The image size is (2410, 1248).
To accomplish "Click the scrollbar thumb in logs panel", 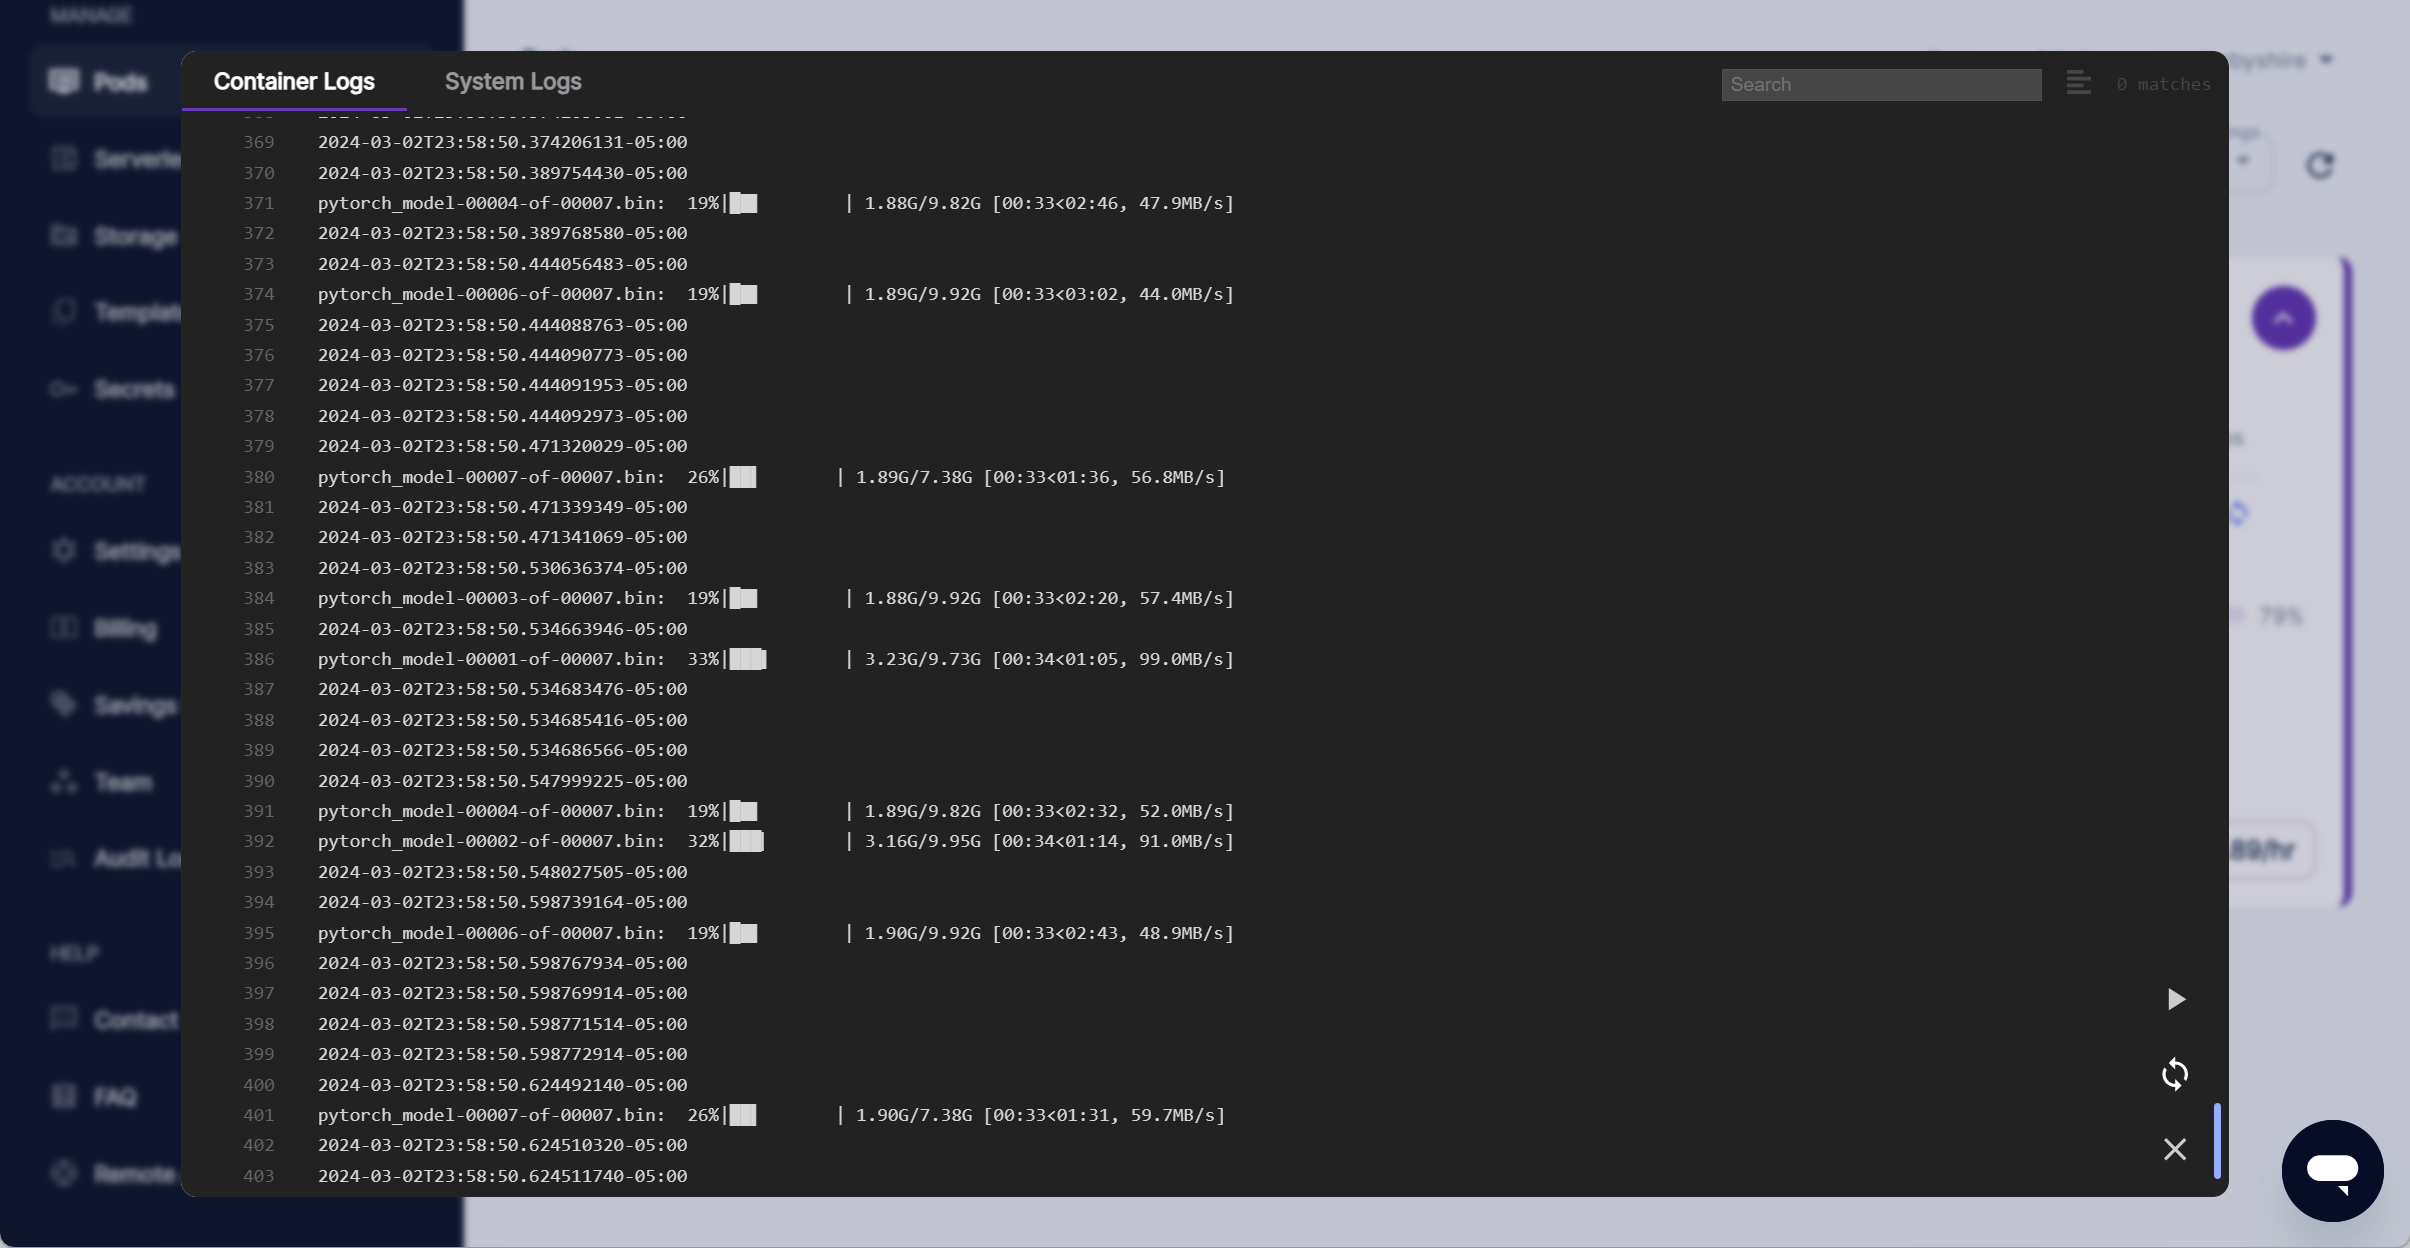I will coord(2217,1141).
